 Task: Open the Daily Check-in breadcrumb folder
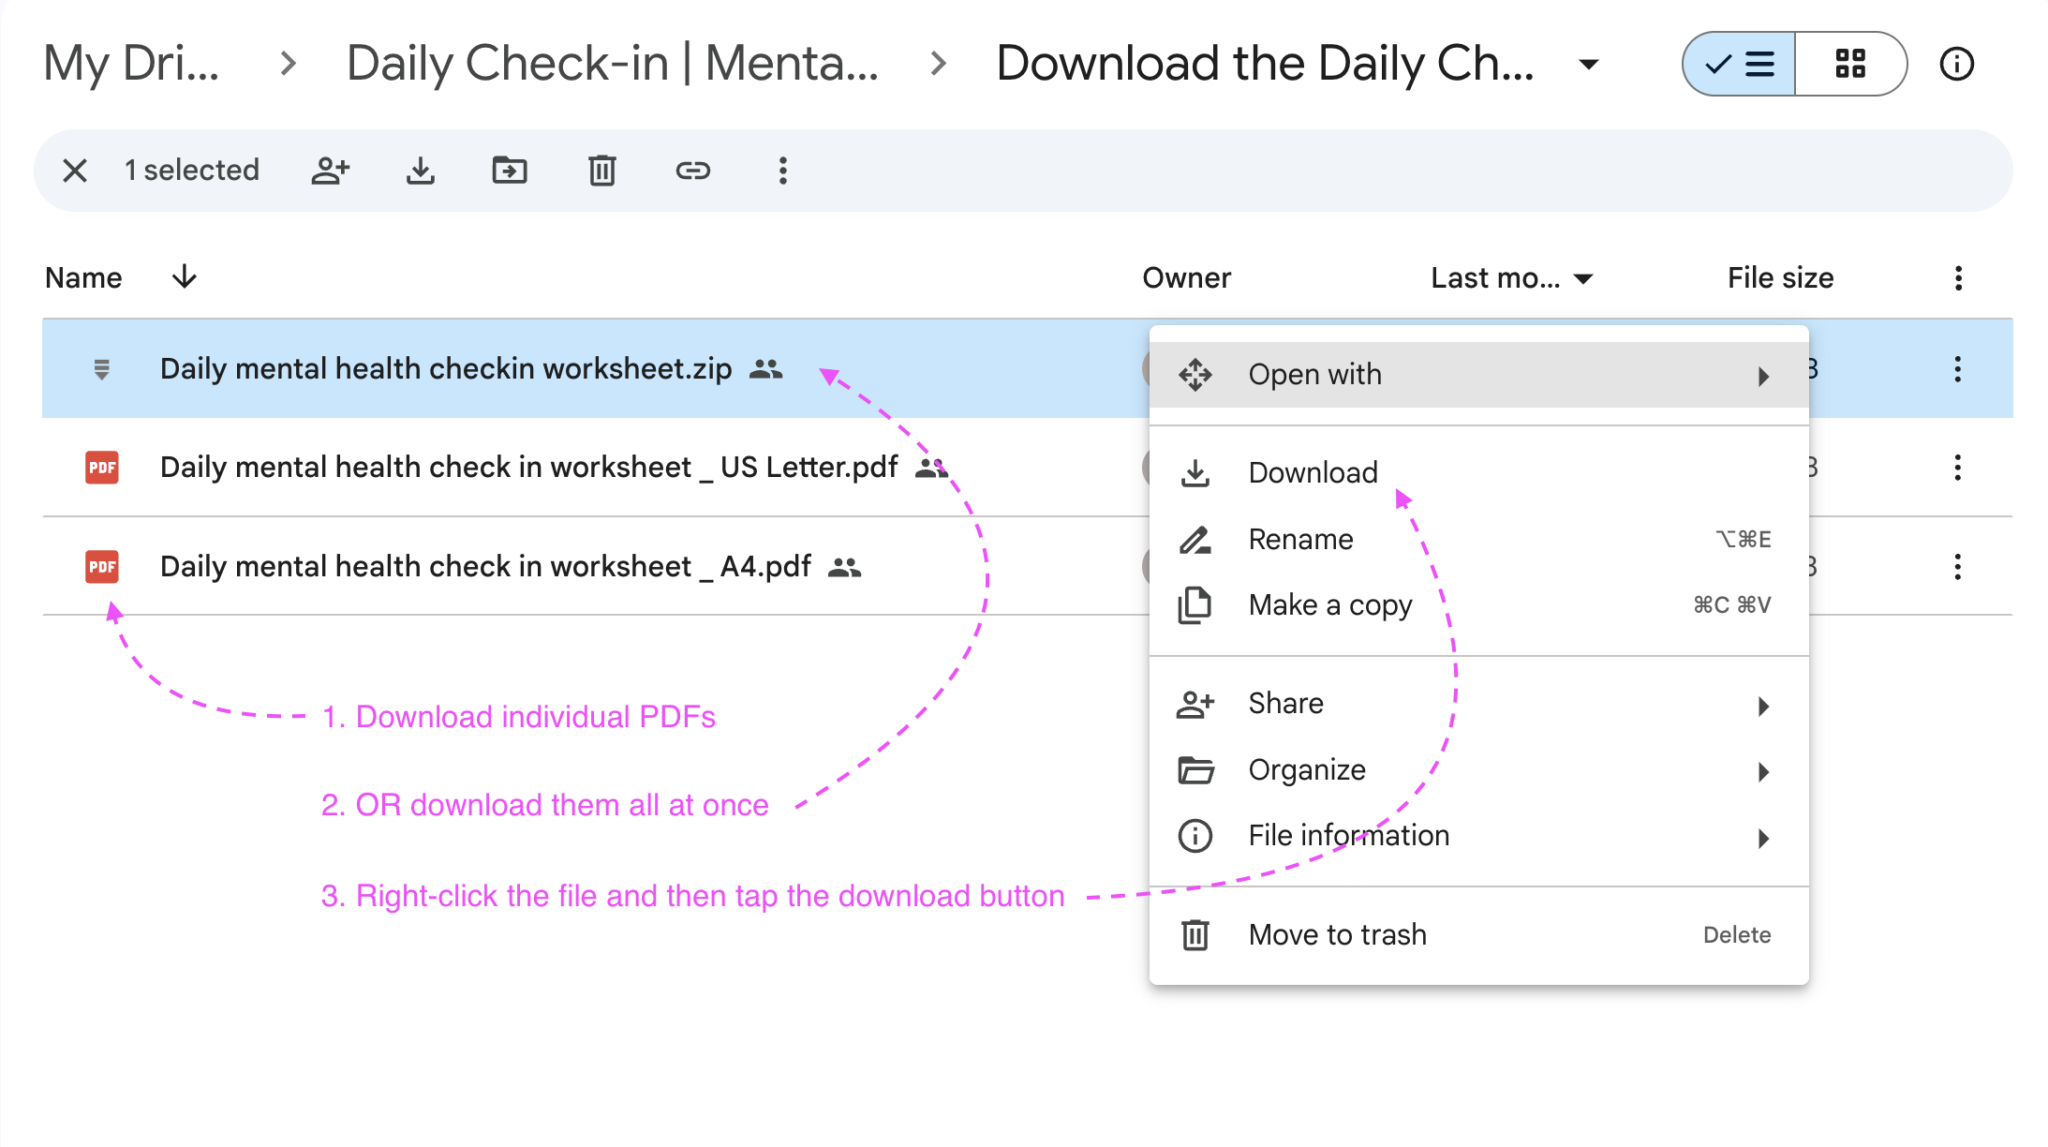tap(613, 63)
